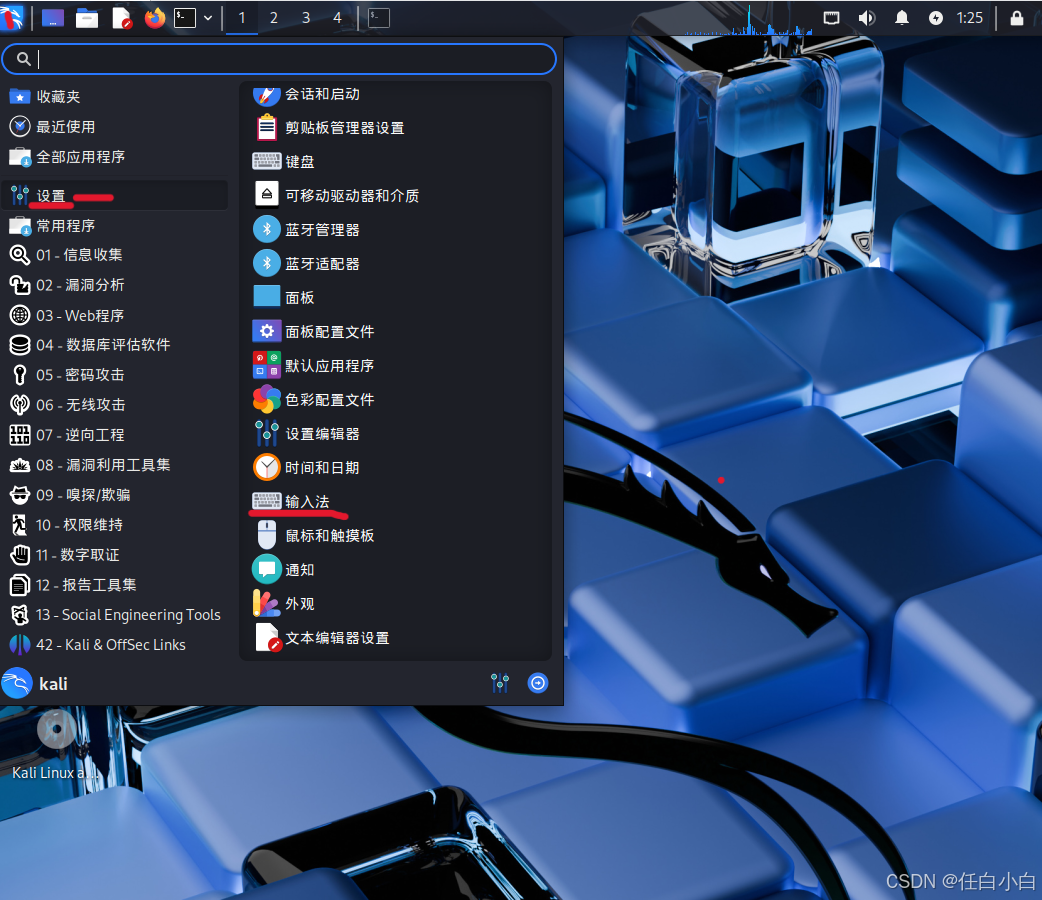Click the volume speaker icon
The image size is (1042, 900).
coord(867,18)
